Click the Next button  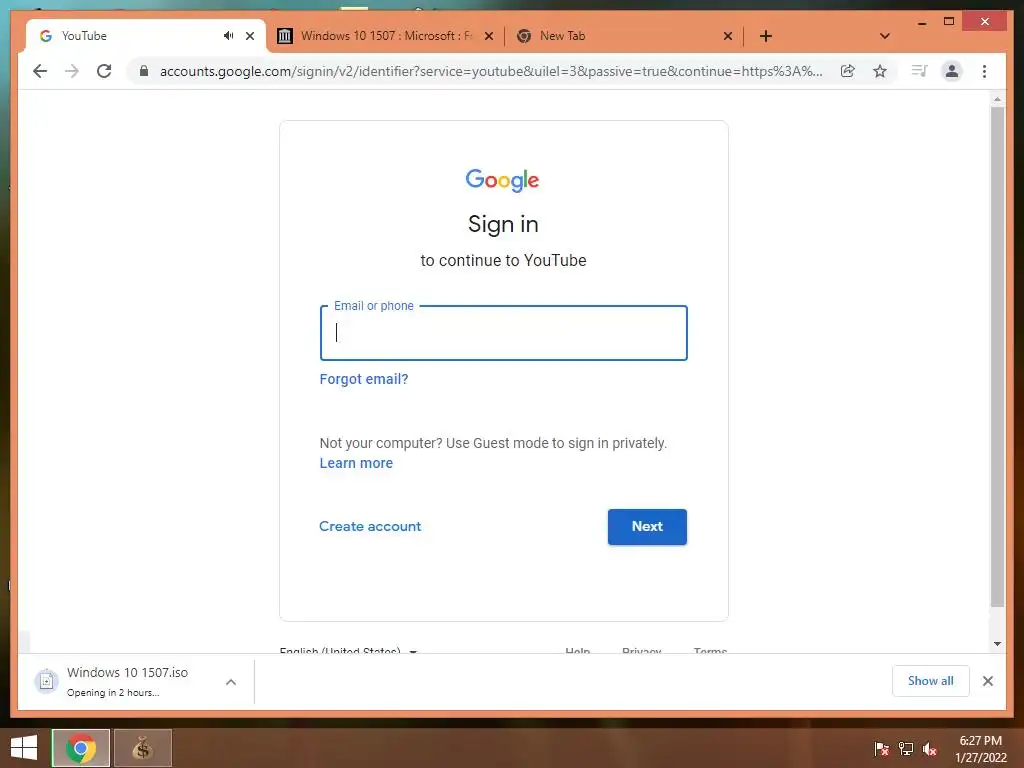647,527
